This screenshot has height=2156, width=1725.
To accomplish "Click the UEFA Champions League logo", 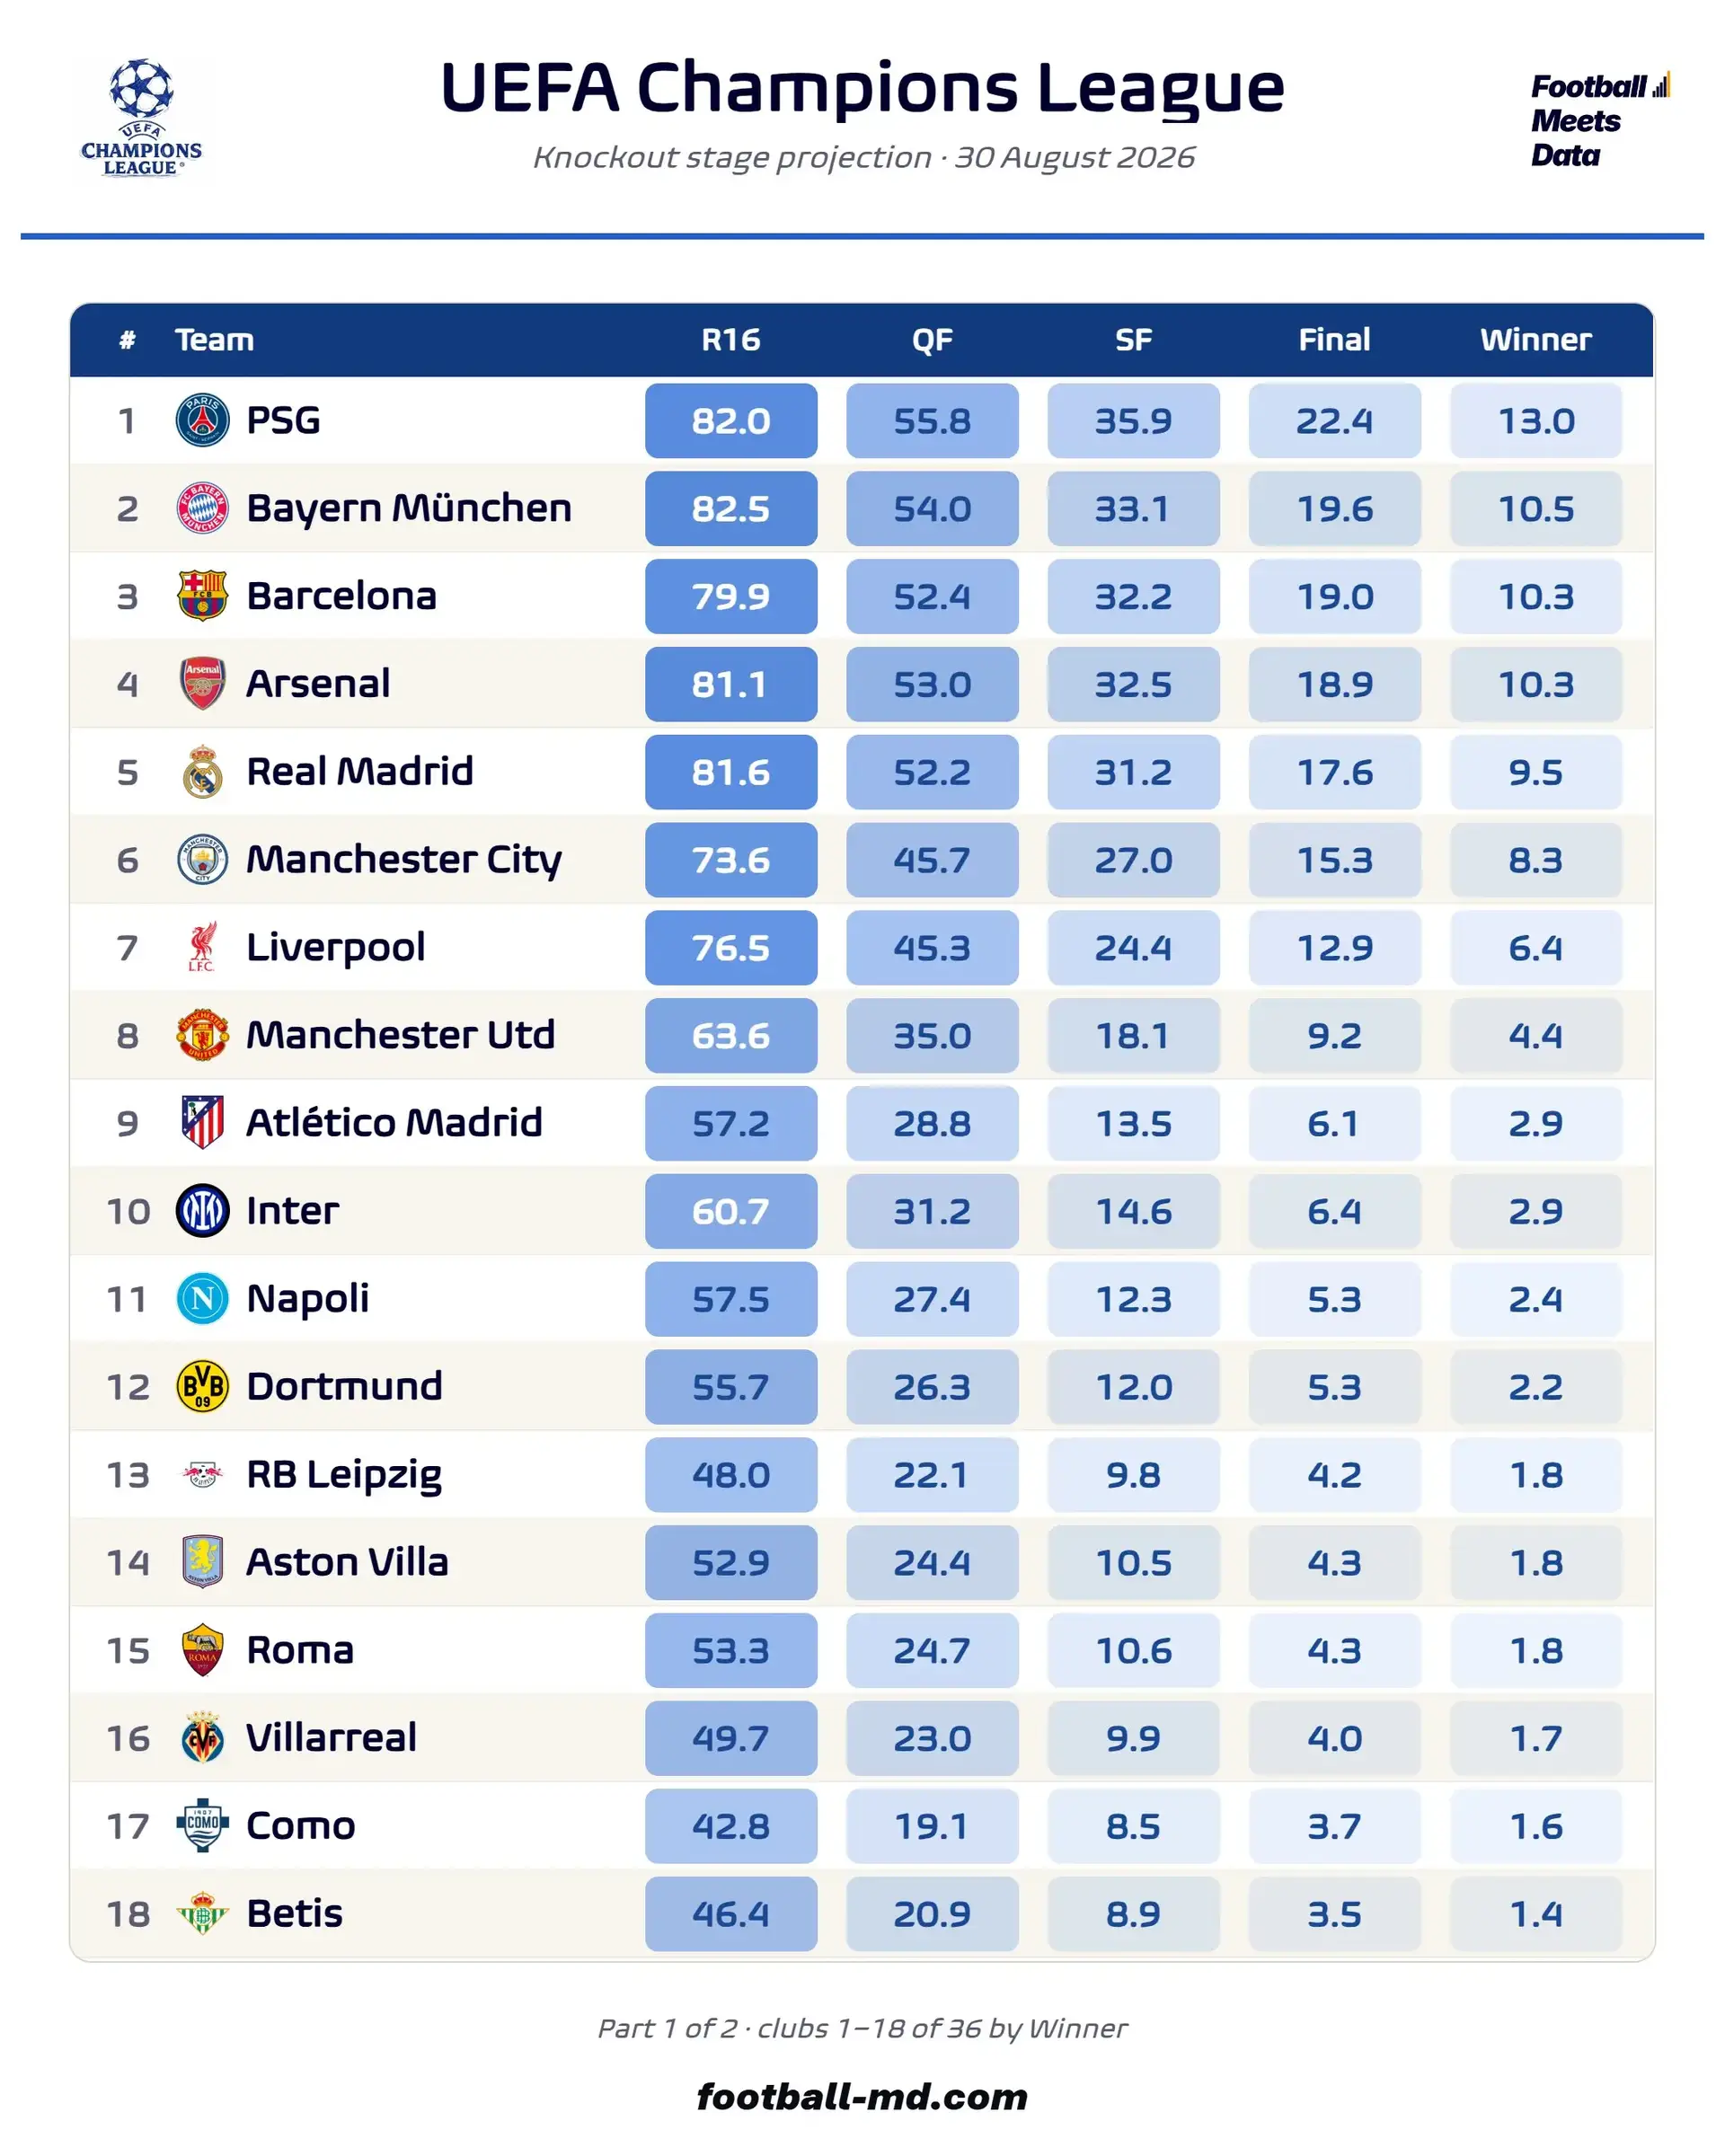I will [141, 117].
